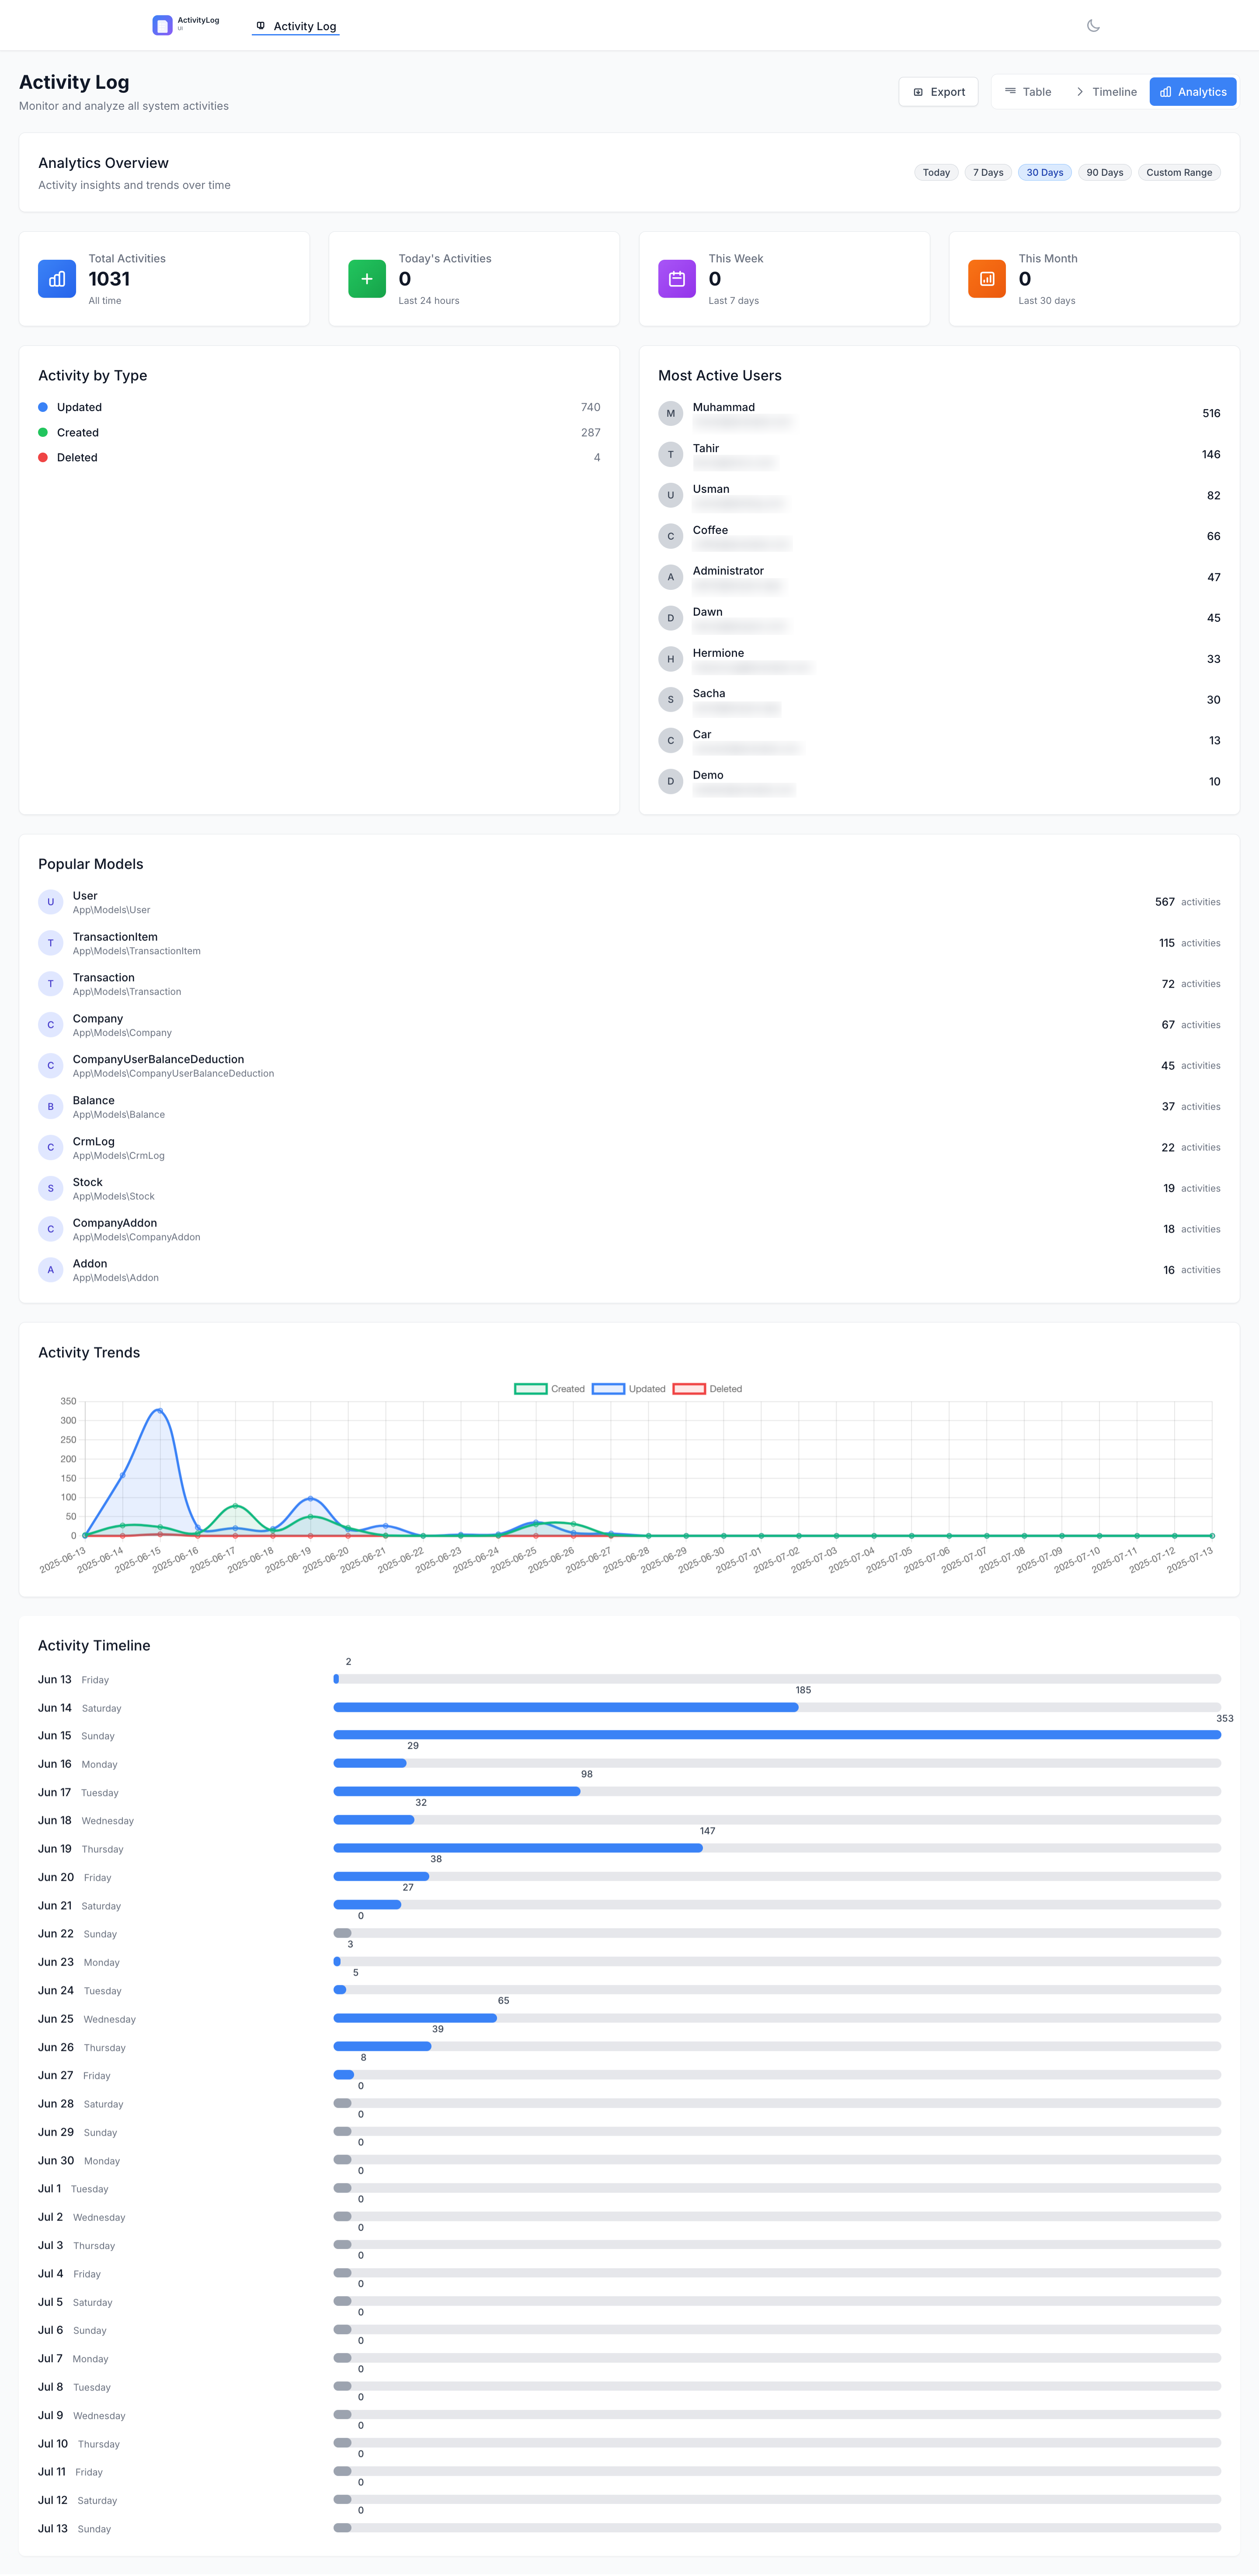
Task: Click Balance model avatar icon
Action: pyautogui.click(x=51, y=1106)
